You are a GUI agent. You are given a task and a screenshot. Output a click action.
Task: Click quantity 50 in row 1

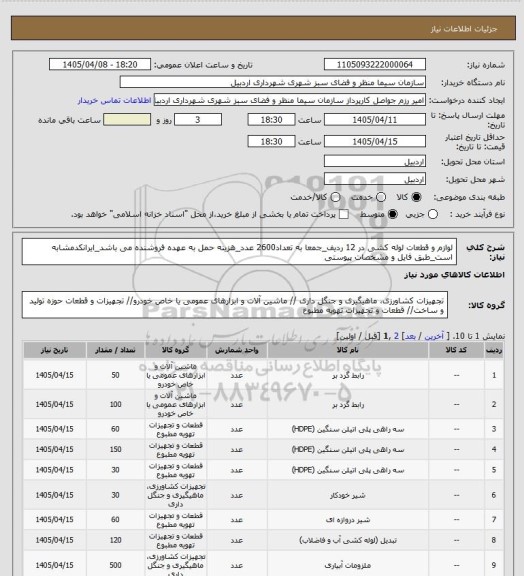pos(115,375)
